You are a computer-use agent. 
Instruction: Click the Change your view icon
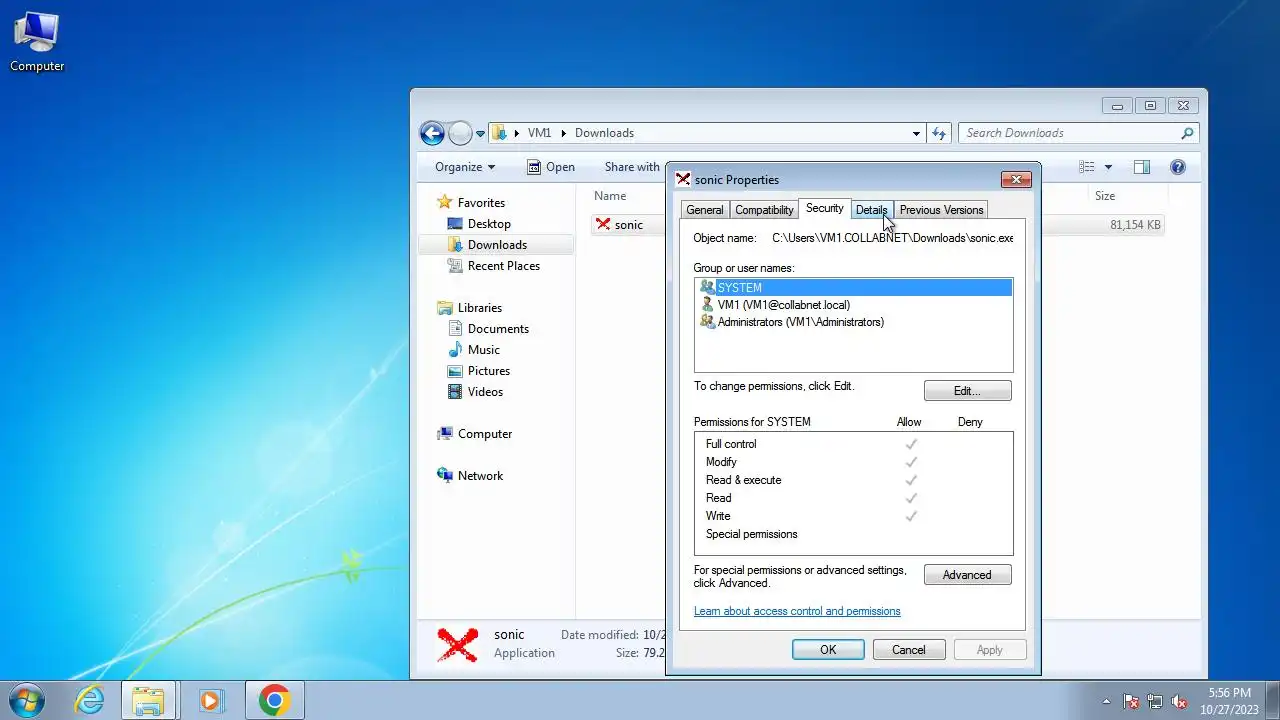pos(1087,167)
